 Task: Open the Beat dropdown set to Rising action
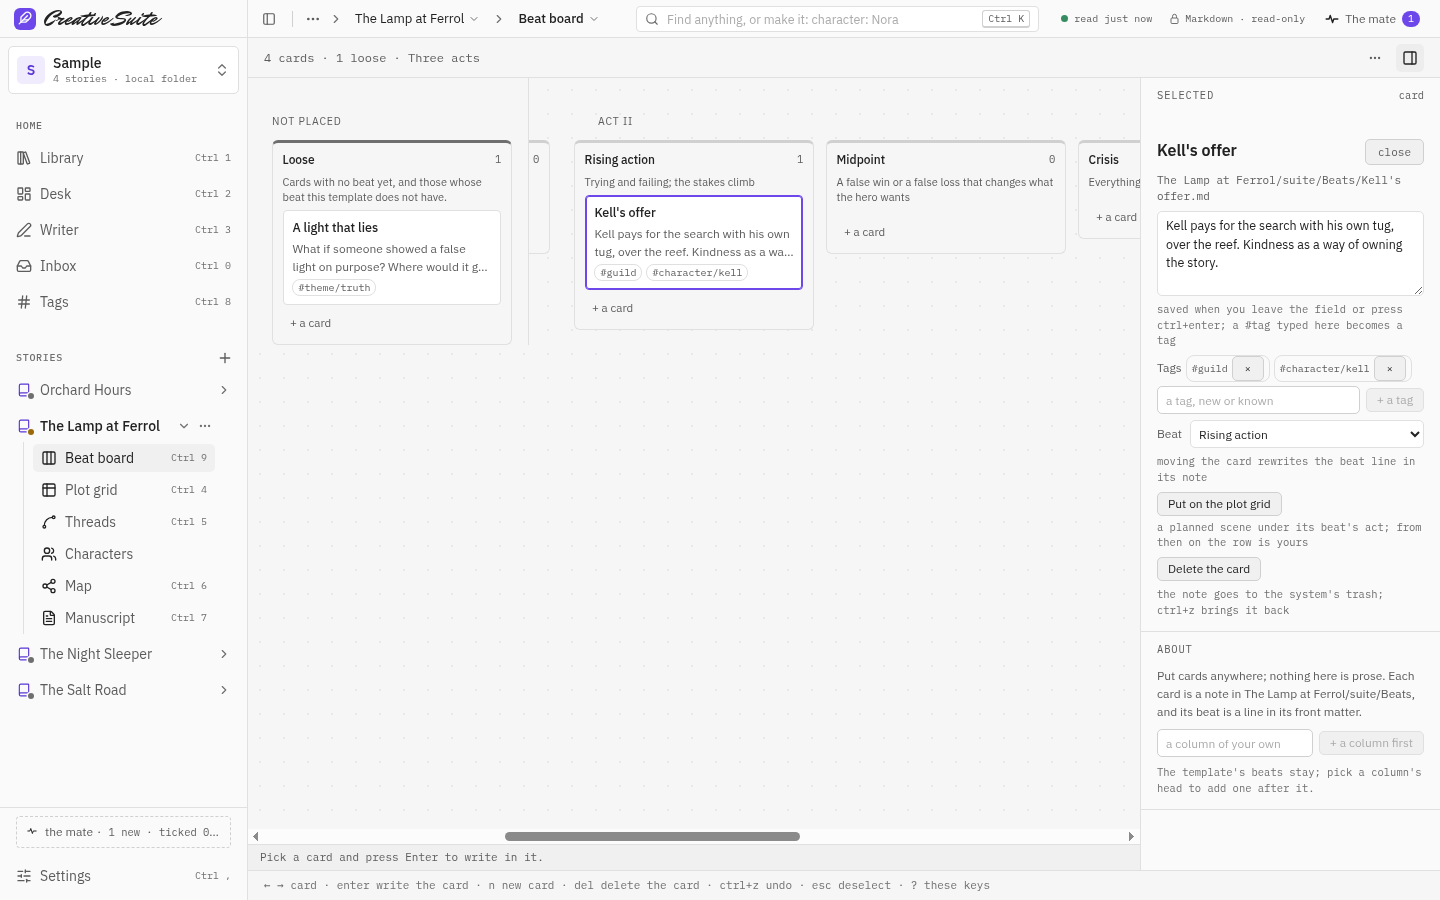pos(1306,435)
